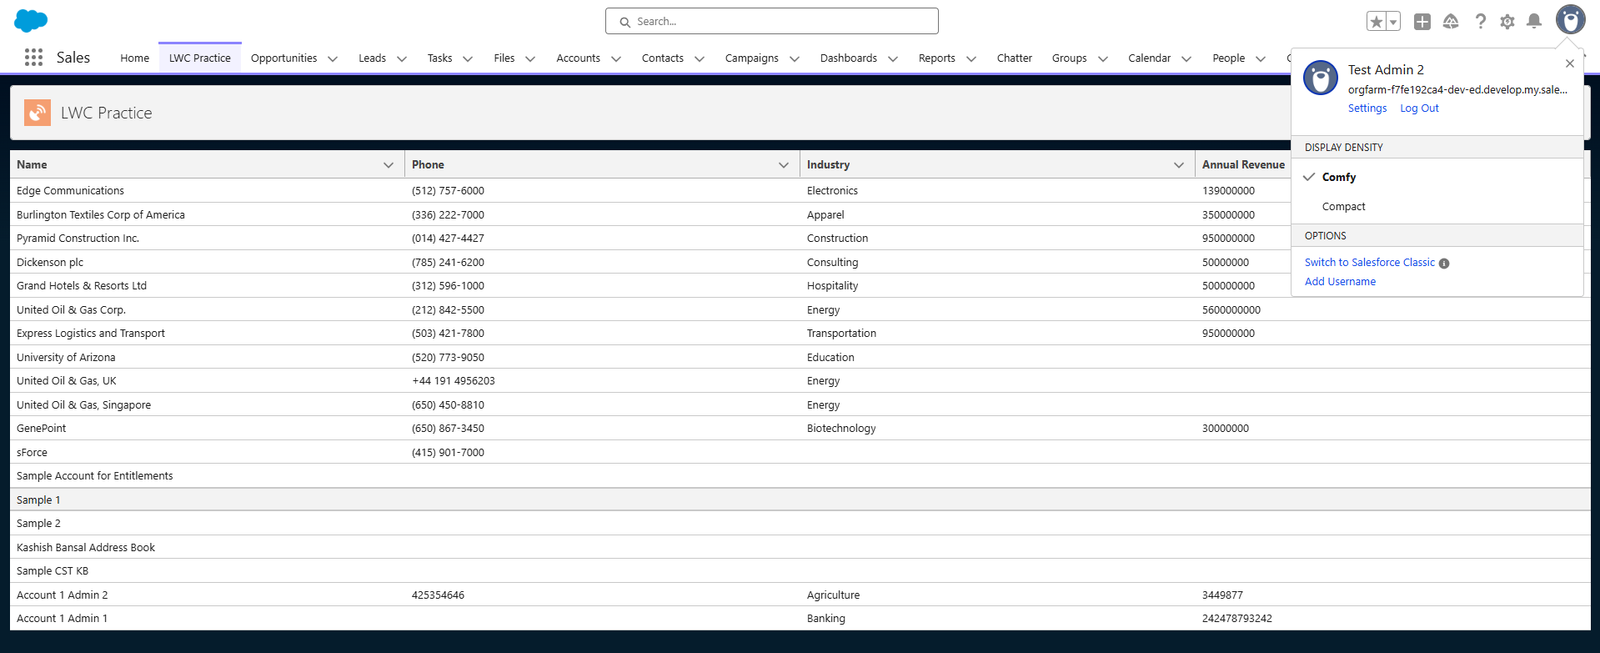
Task: Close the user profile panel
Action: coord(1569,64)
